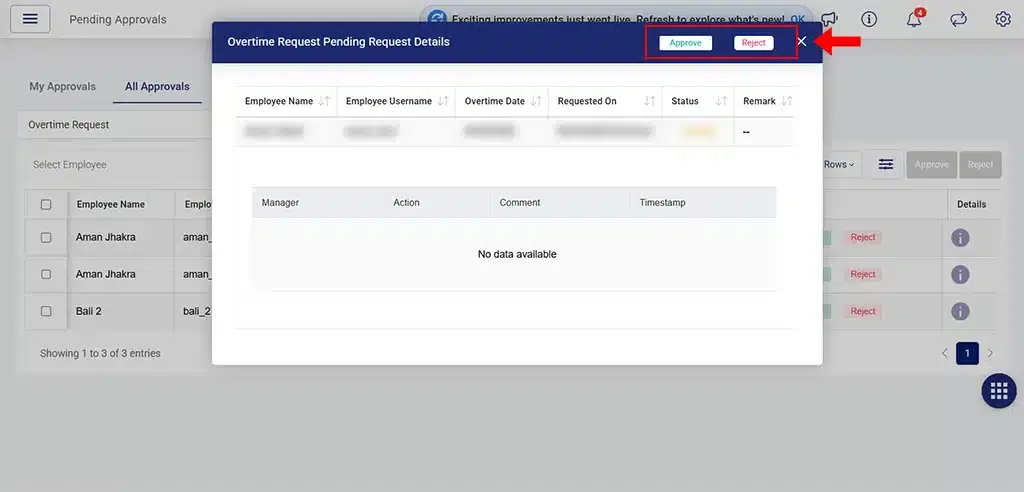Click the Details column header

pyautogui.click(x=972, y=205)
